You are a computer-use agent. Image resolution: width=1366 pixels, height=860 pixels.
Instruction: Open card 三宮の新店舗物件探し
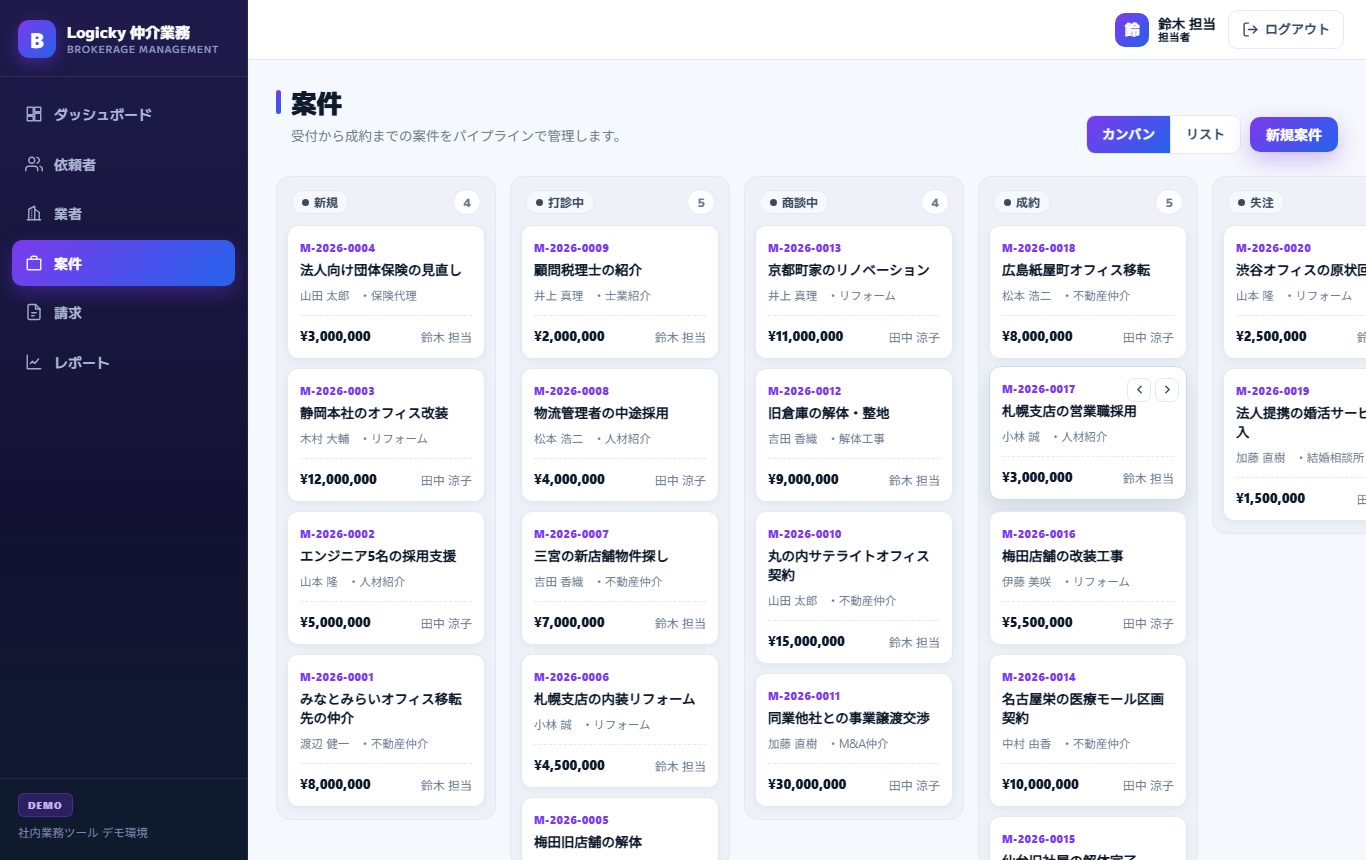tap(620, 578)
